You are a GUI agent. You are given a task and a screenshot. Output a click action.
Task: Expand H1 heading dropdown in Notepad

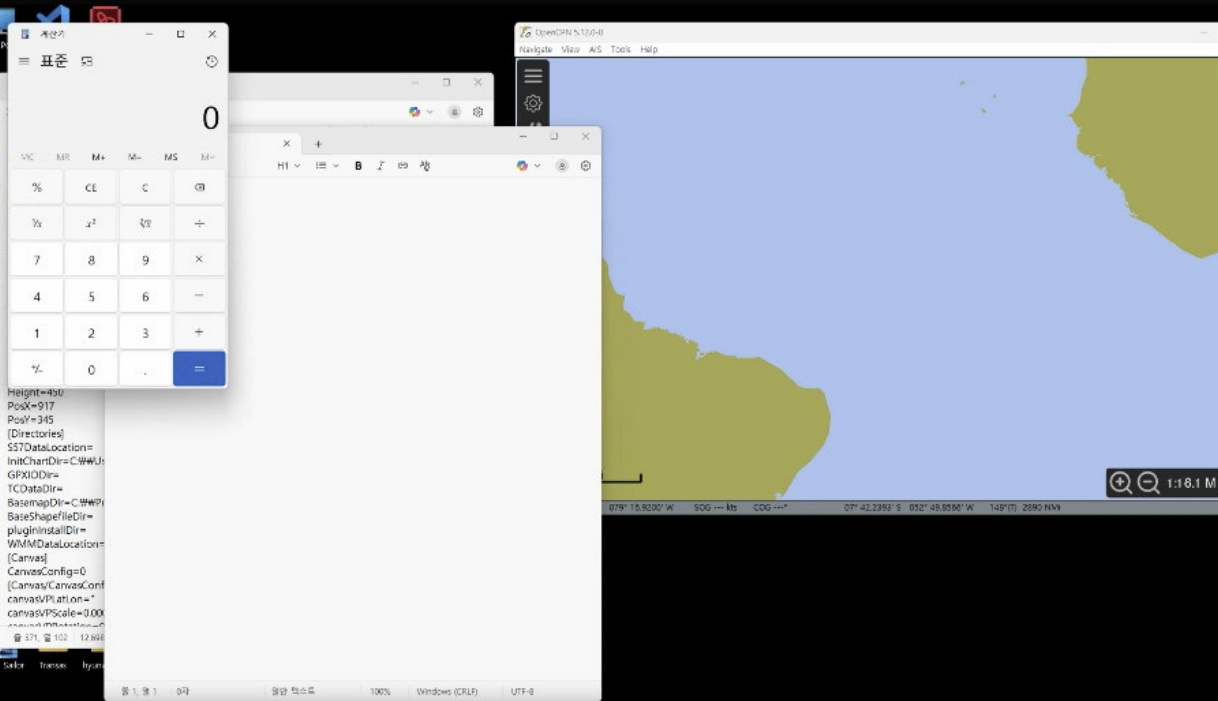point(289,166)
